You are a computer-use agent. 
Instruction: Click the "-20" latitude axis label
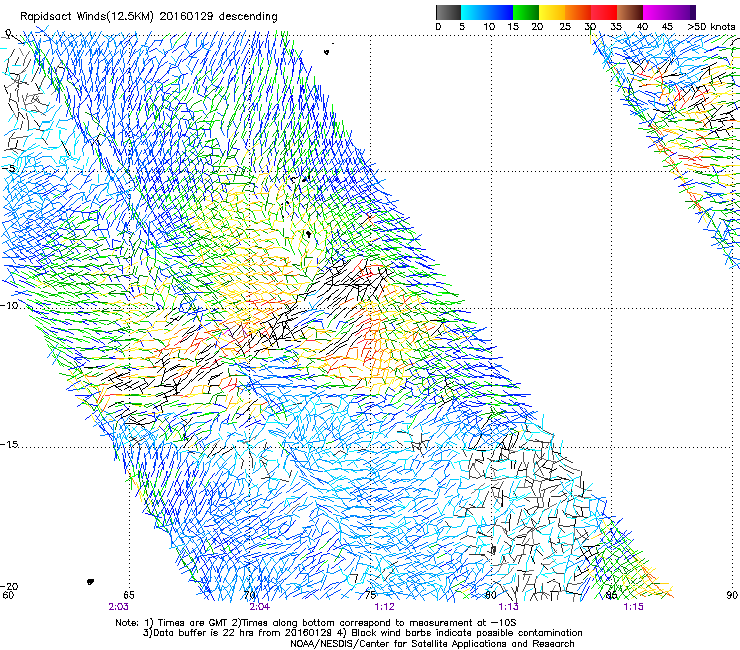click(9, 586)
